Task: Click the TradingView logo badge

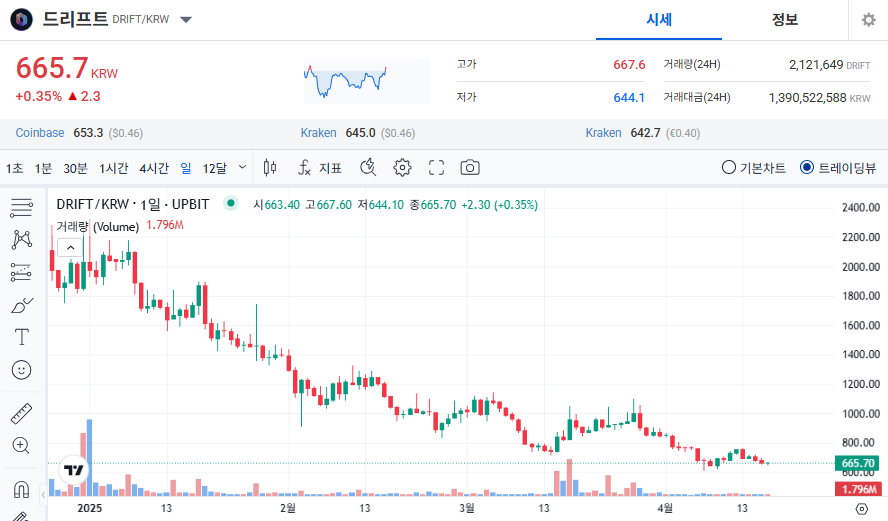Action: coord(74,469)
